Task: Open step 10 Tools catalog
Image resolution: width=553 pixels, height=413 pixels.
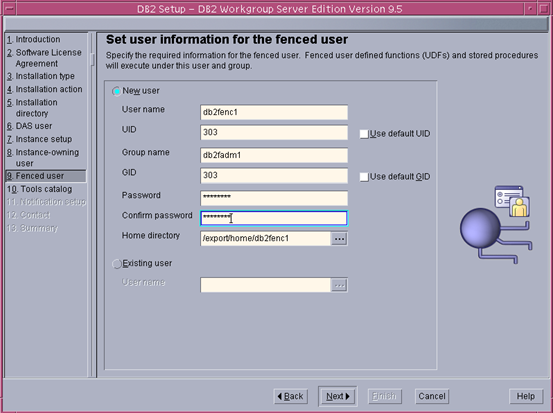Action: 39,189
